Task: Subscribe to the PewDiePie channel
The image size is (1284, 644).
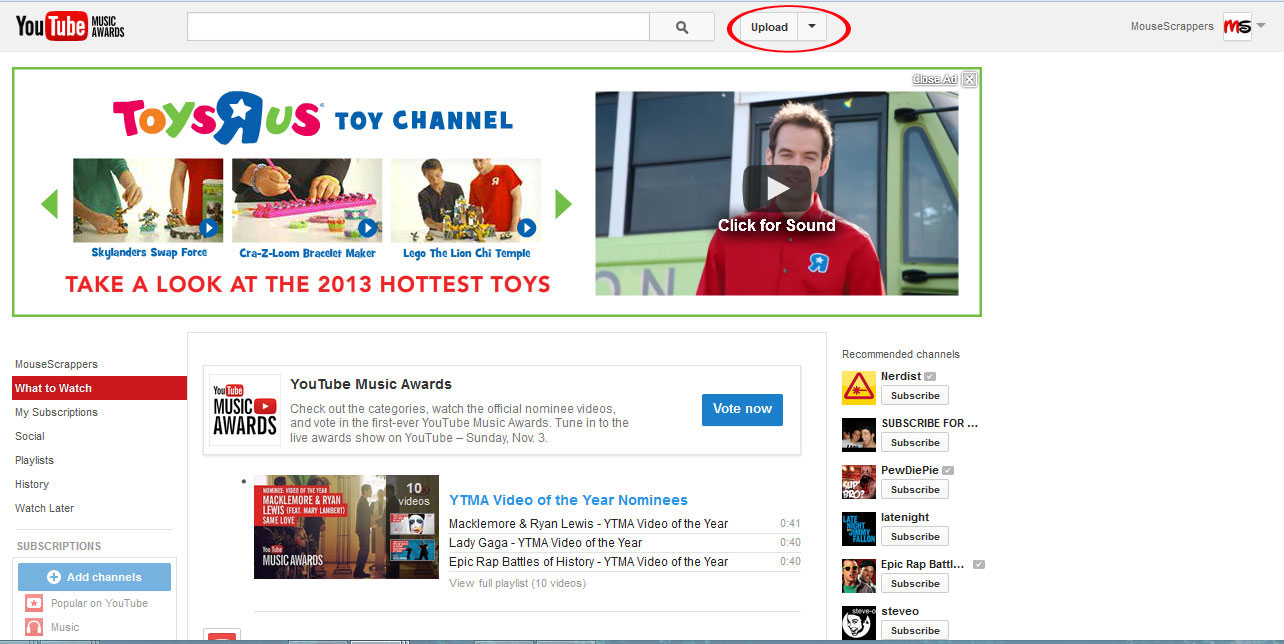Action: [x=915, y=489]
